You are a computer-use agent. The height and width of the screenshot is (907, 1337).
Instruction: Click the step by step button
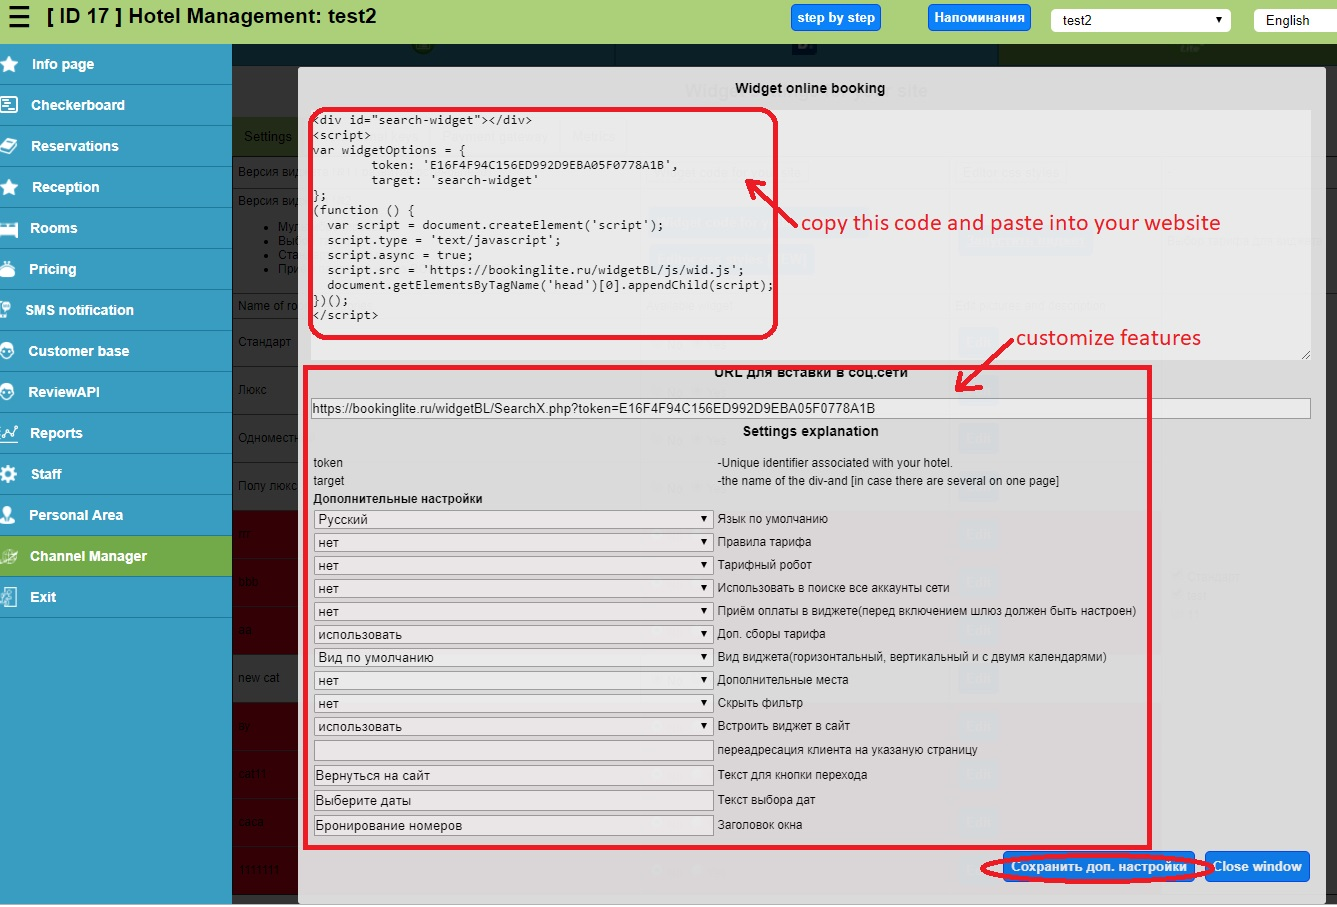point(836,18)
